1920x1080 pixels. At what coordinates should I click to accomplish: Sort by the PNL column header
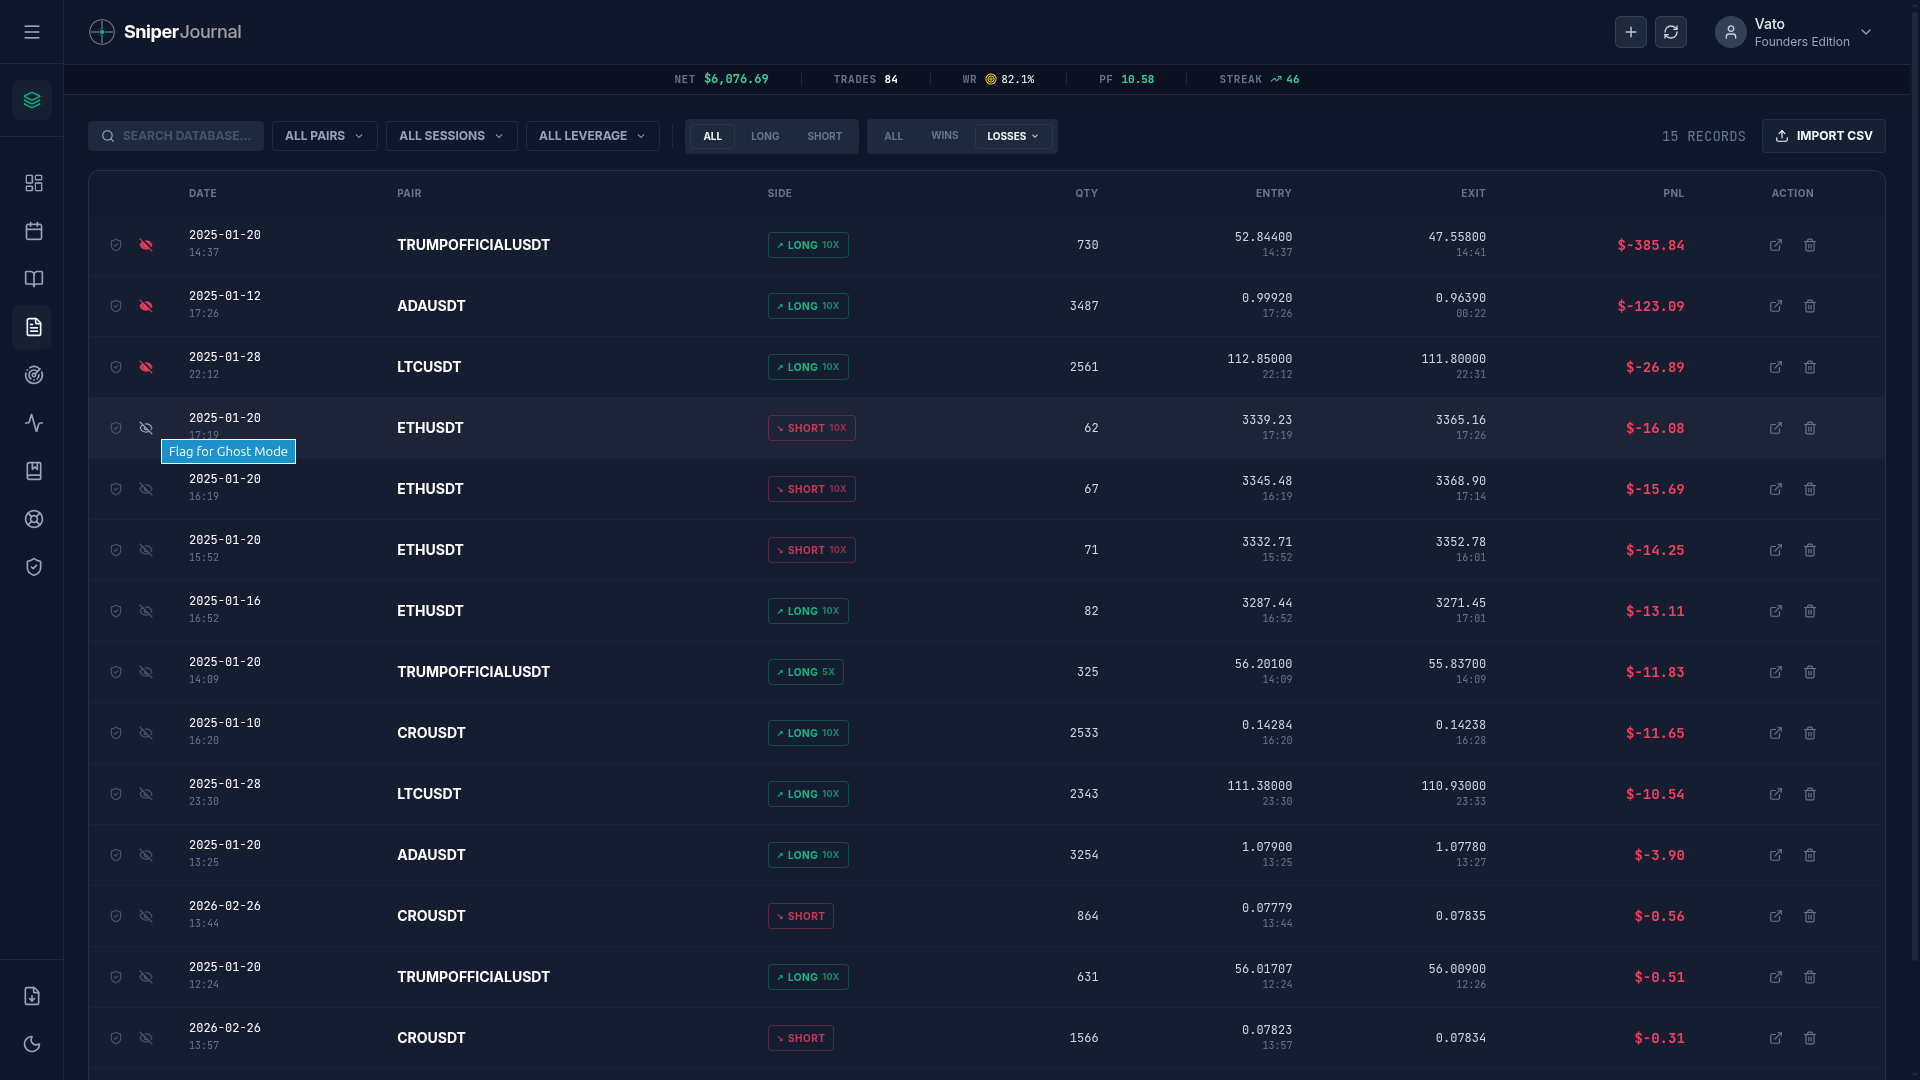[1673, 193]
